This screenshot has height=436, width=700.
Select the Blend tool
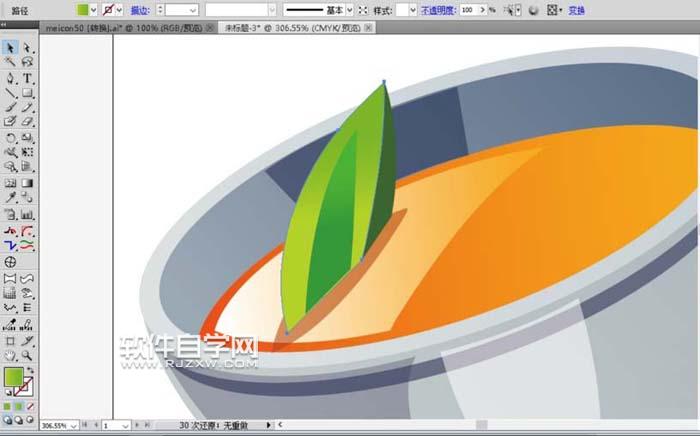pyautogui.click(x=27, y=197)
